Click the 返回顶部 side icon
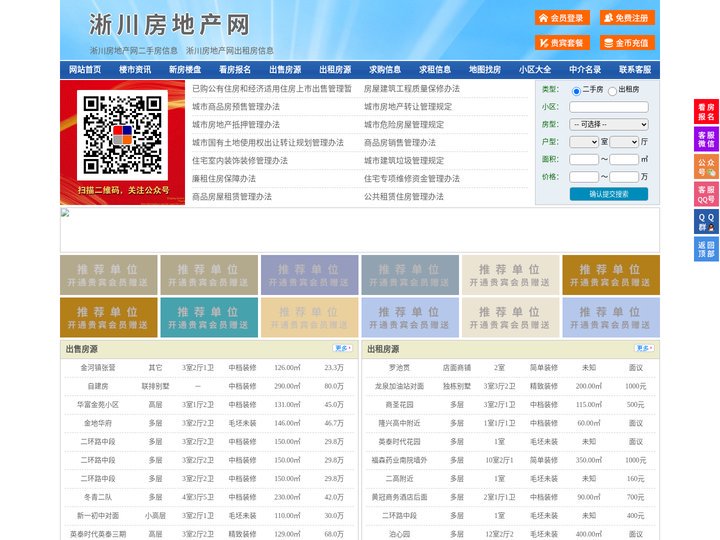This screenshot has width=720, height=540. (x=706, y=249)
